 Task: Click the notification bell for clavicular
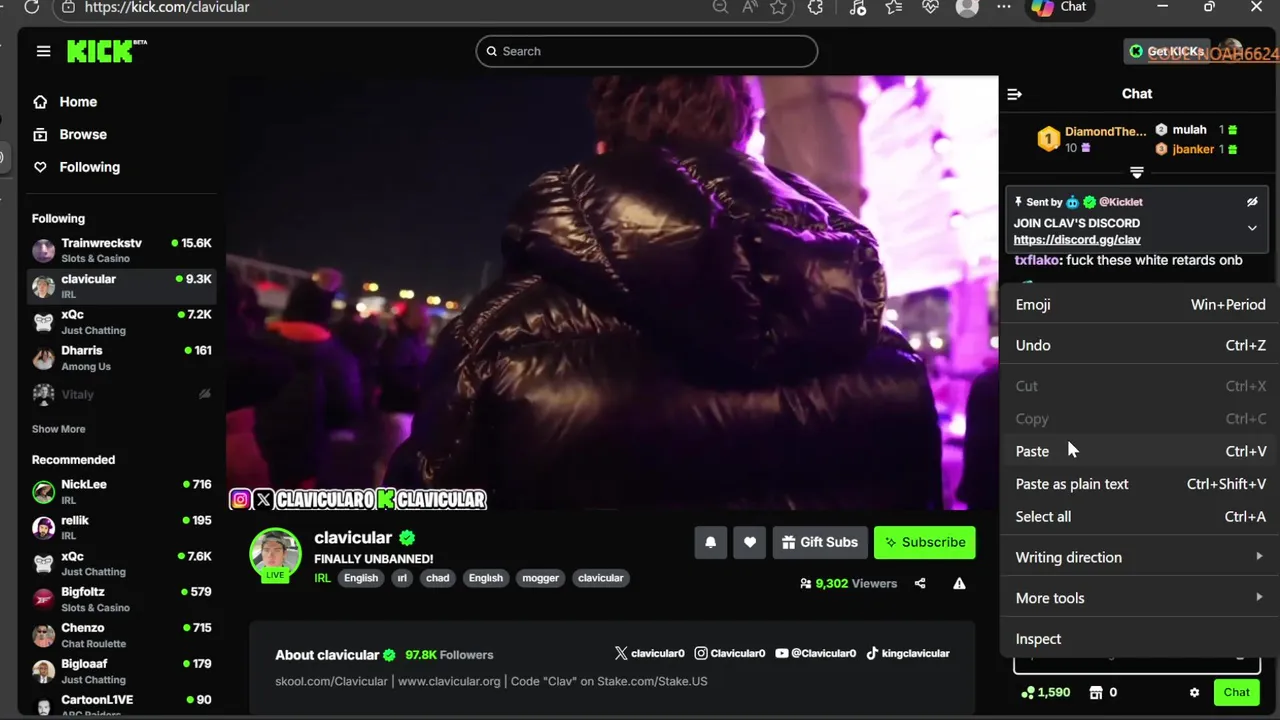point(710,542)
